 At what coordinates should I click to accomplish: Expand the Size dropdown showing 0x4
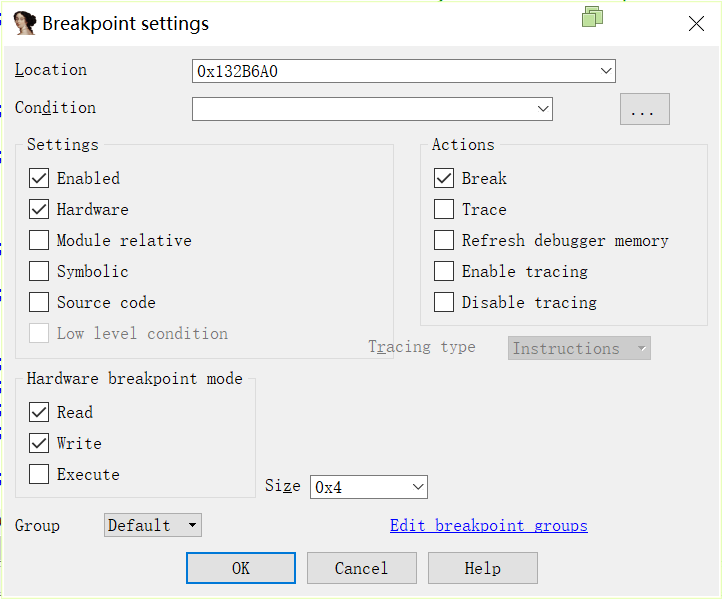(x=418, y=487)
